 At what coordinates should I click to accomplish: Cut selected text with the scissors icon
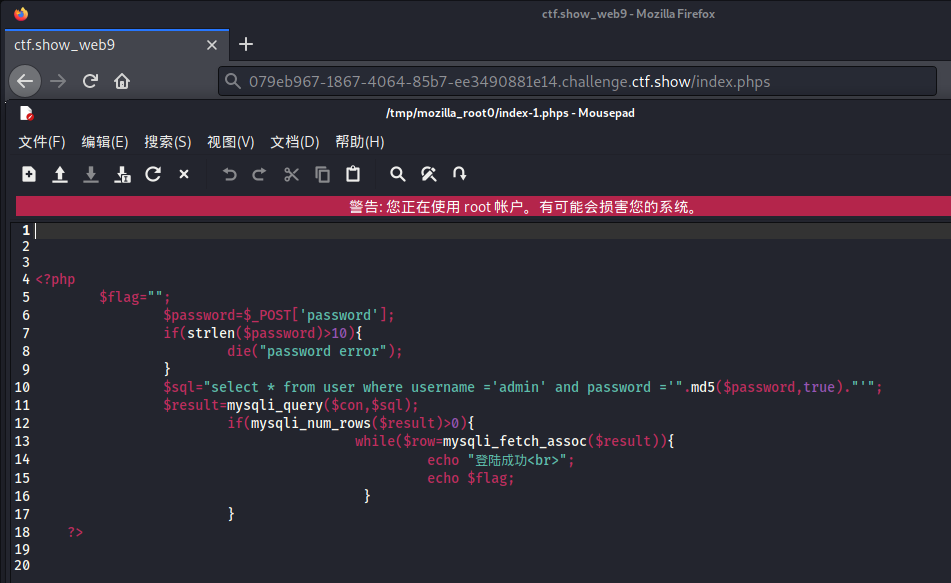[x=291, y=174]
